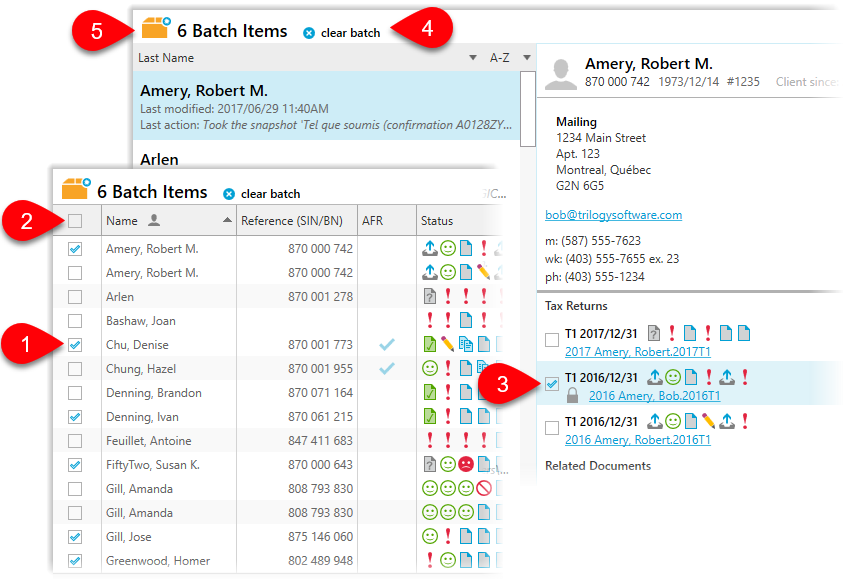
Task: Click the question document icon in Arlen row
Action: [430, 296]
